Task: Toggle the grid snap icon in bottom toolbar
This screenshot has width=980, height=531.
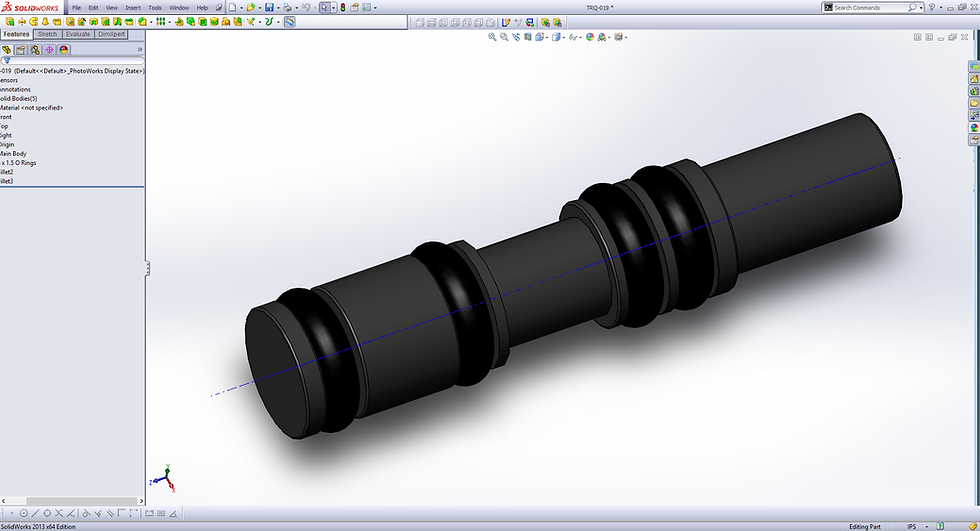Action: click(161, 514)
